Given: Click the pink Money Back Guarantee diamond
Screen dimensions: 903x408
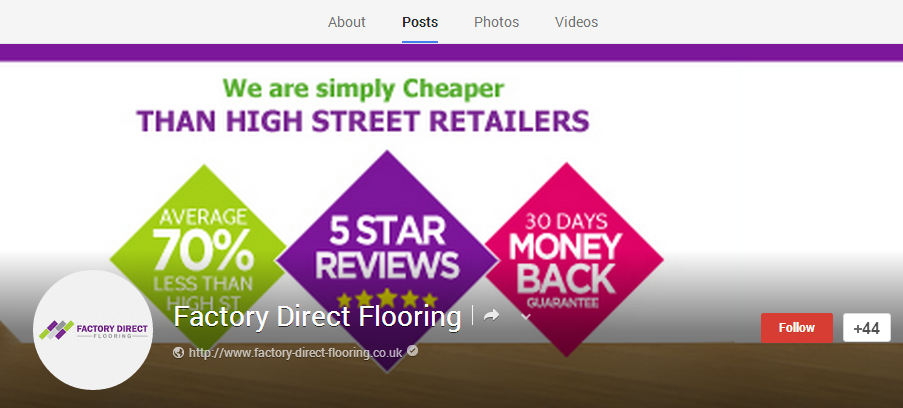Looking at the screenshot, I should pos(574,259).
